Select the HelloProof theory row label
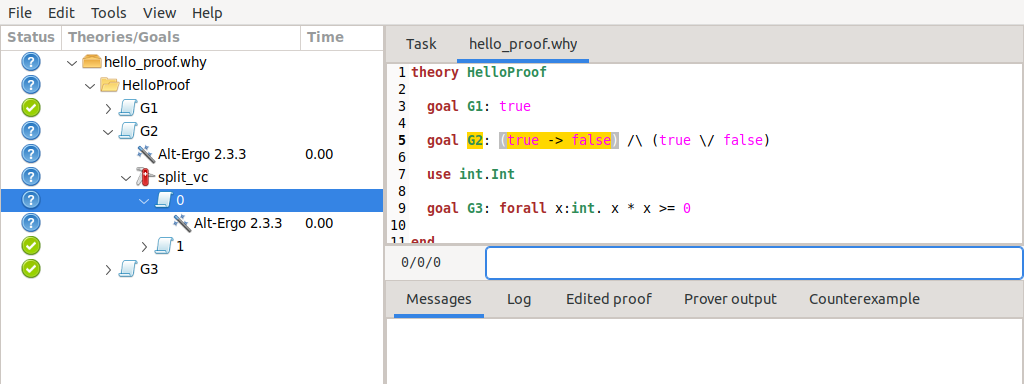The height and width of the screenshot is (384, 1024). [156, 86]
